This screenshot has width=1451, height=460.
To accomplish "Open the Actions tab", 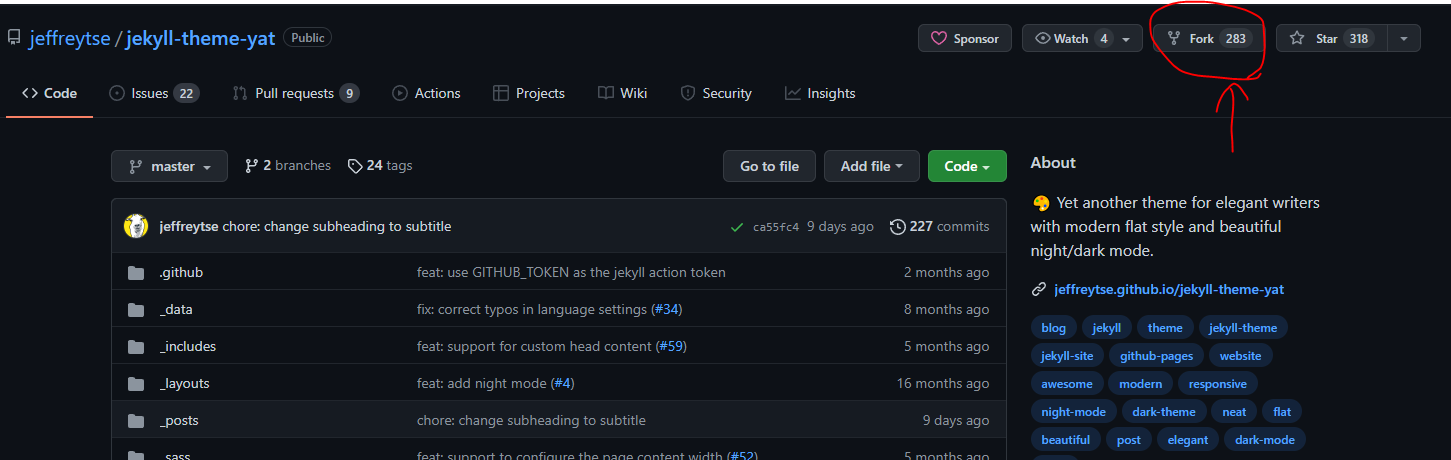I will pyautogui.click(x=426, y=93).
